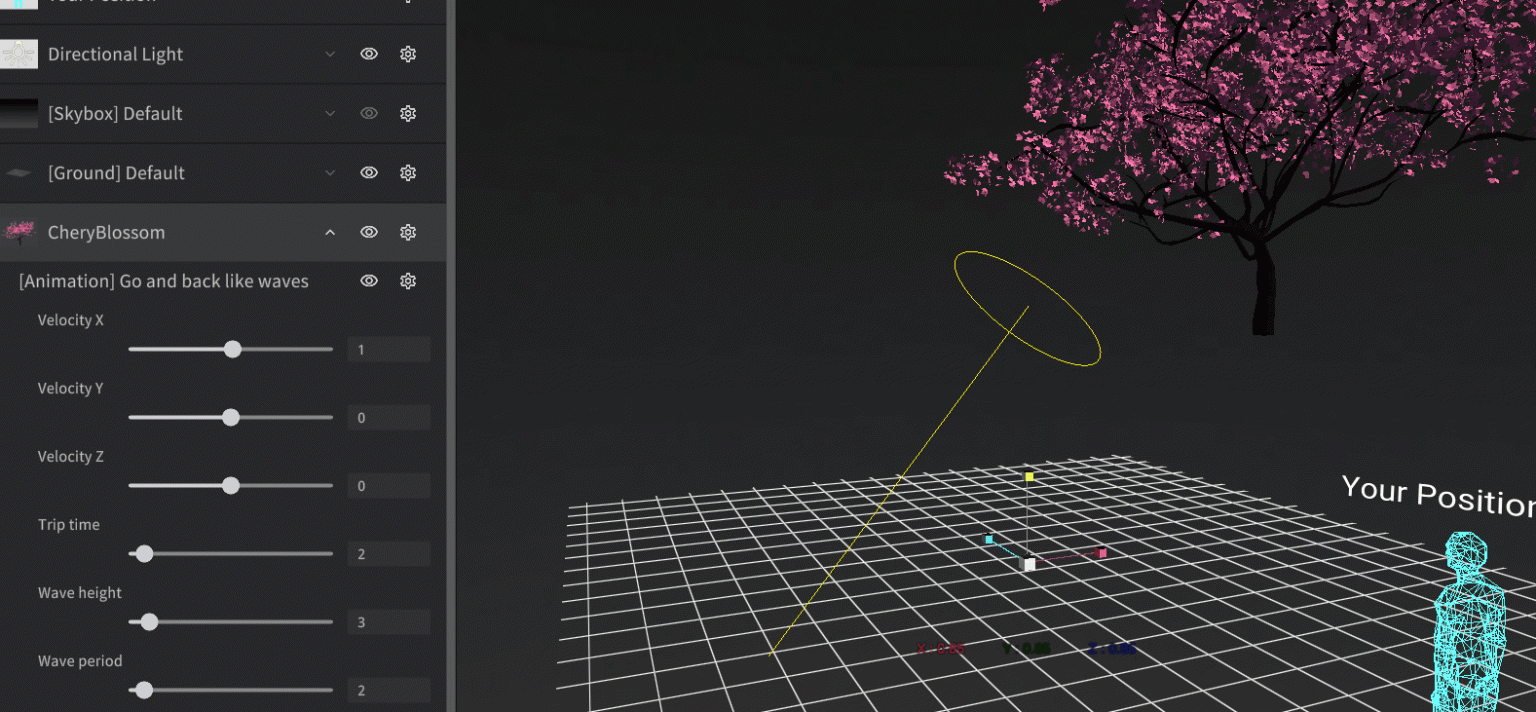Click the Skybox preview thumbnail icon
The width and height of the screenshot is (1536, 712).
(18, 113)
